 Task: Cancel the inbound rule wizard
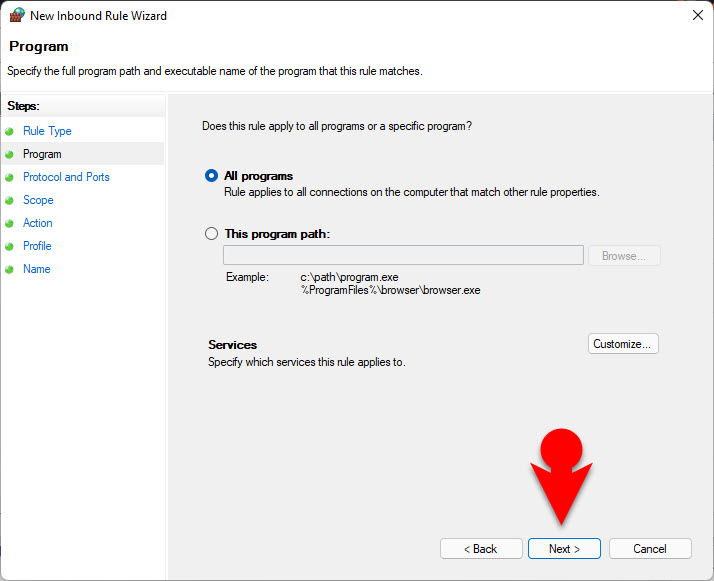tap(650, 549)
